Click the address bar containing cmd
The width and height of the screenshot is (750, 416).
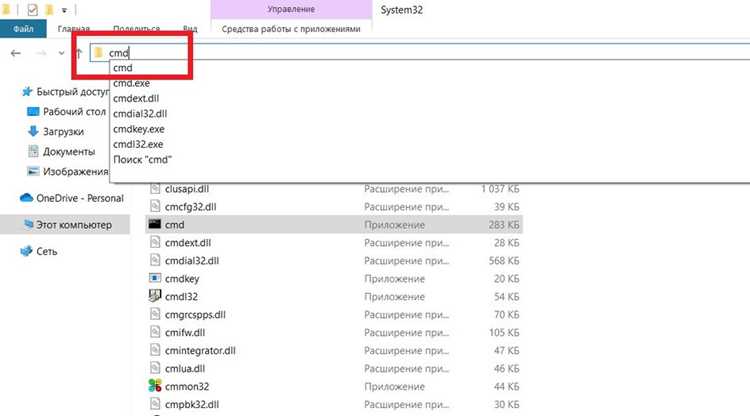[420, 53]
